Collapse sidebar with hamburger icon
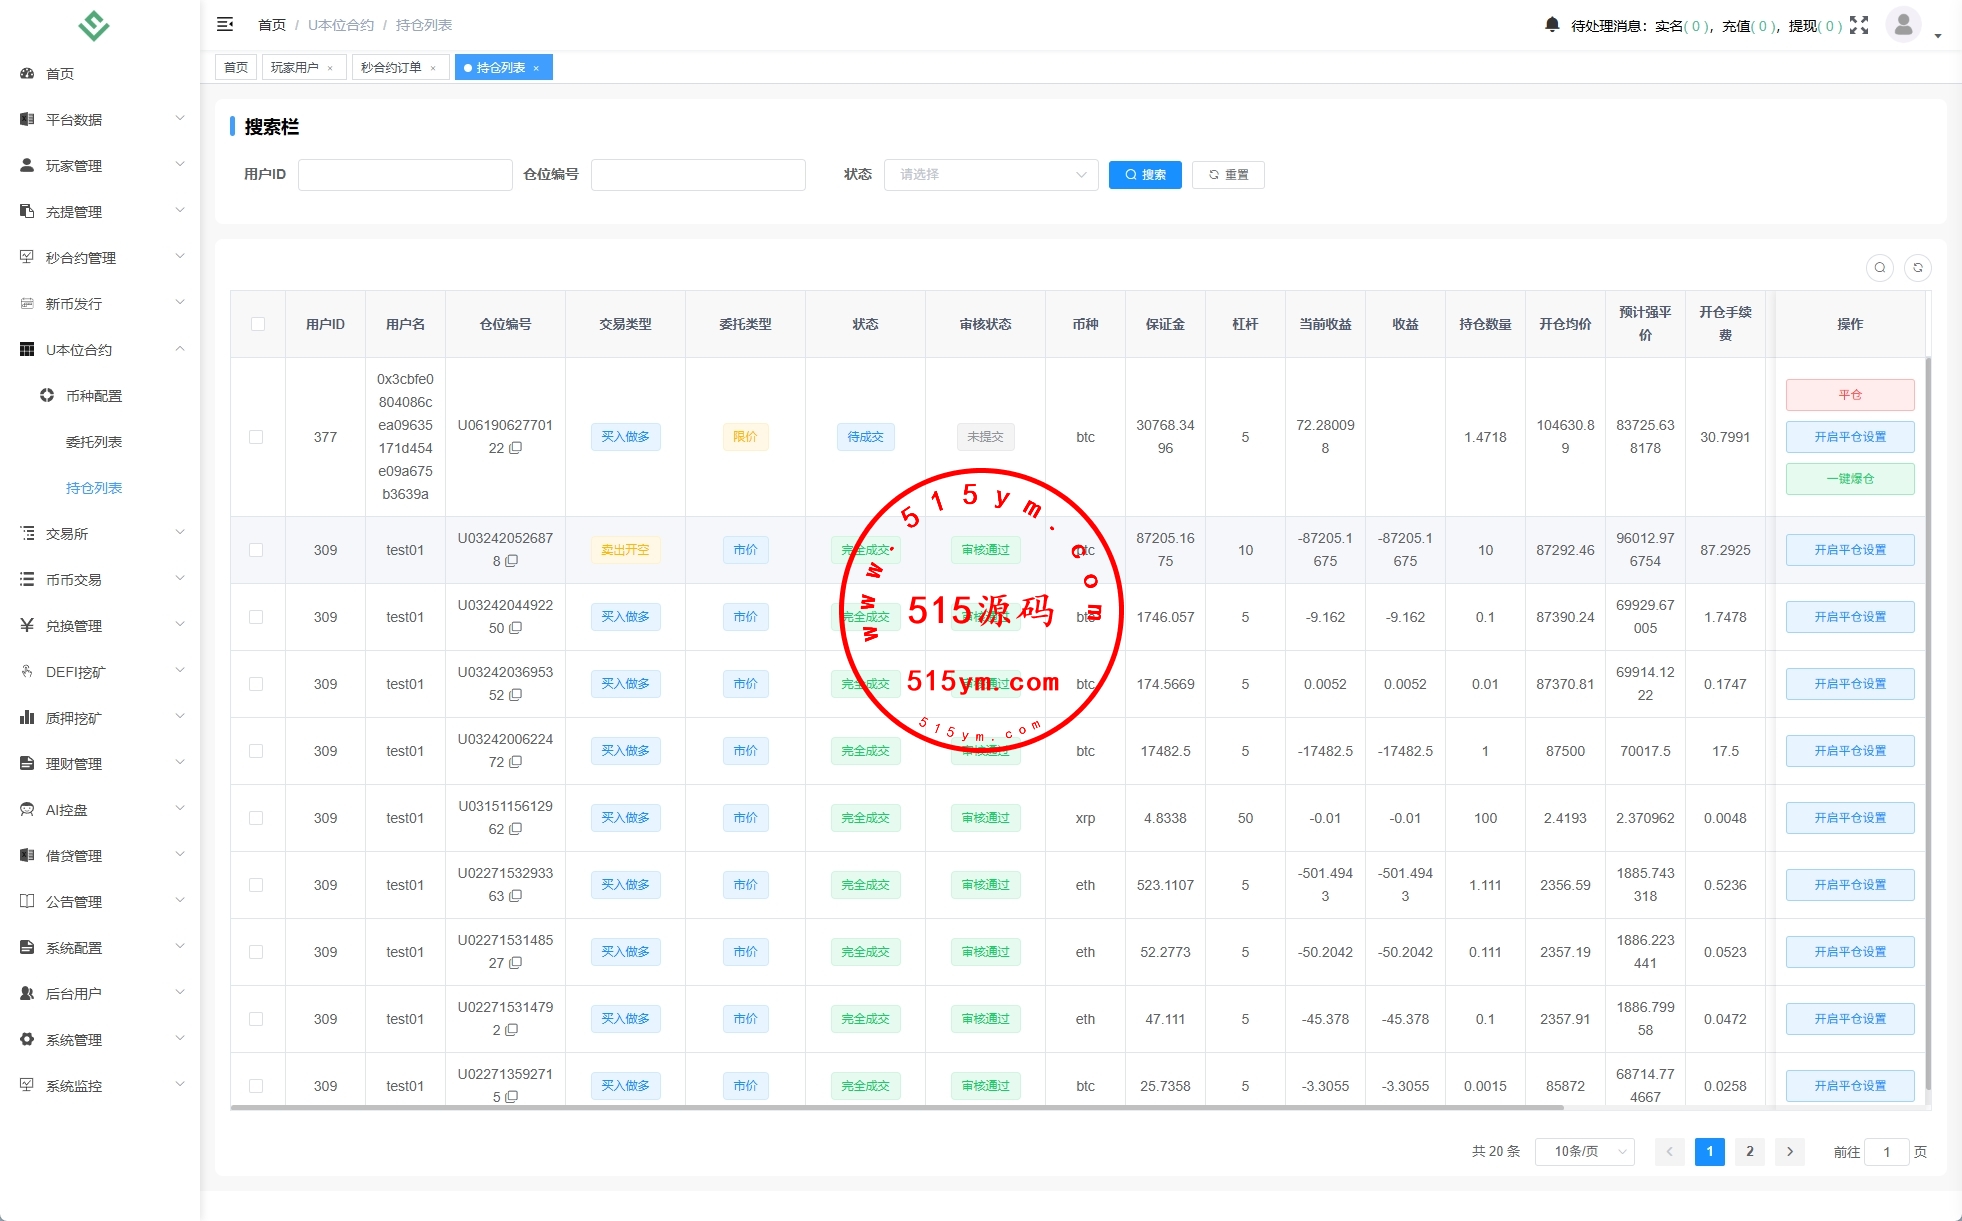 point(225,24)
